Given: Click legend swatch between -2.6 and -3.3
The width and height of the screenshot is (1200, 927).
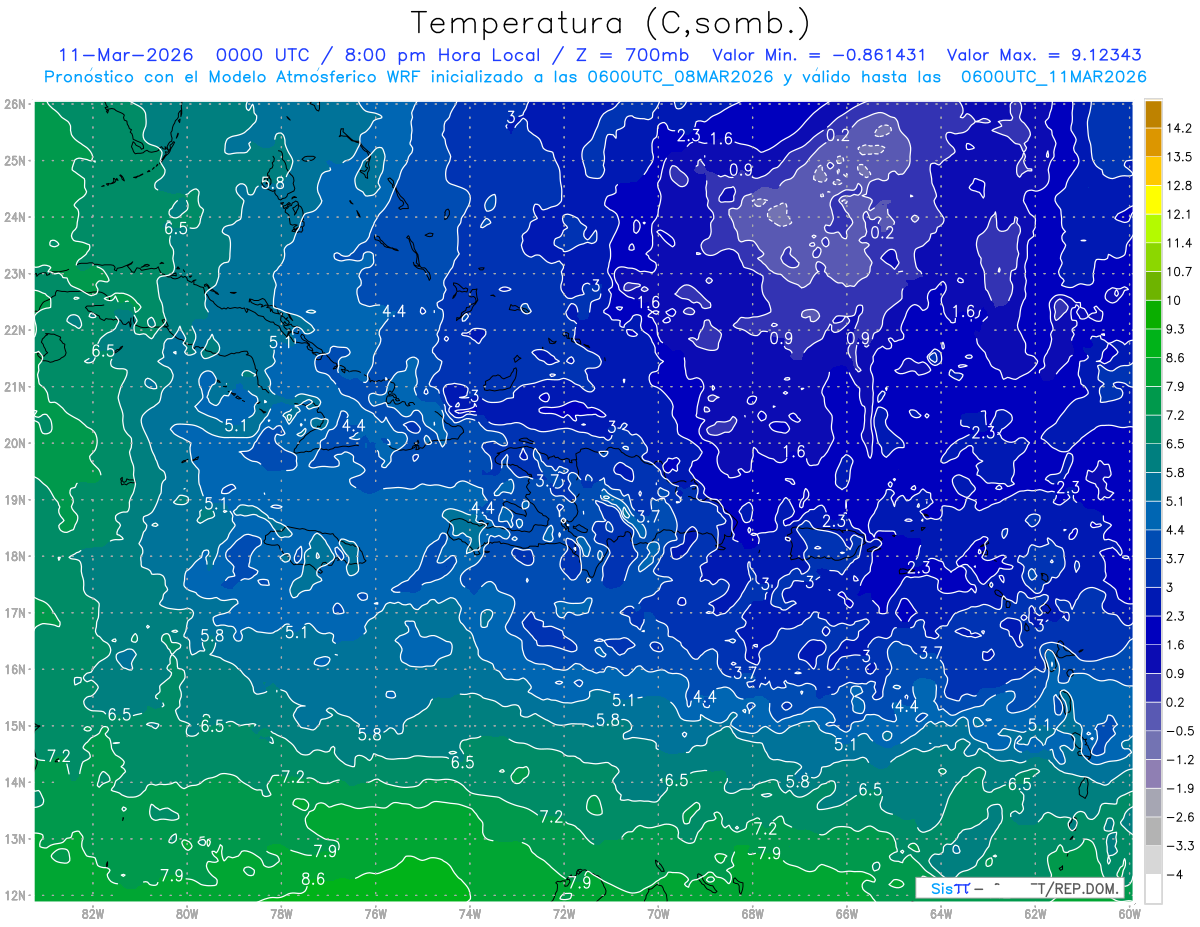Looking at the screenshot, I should 1153,830.
